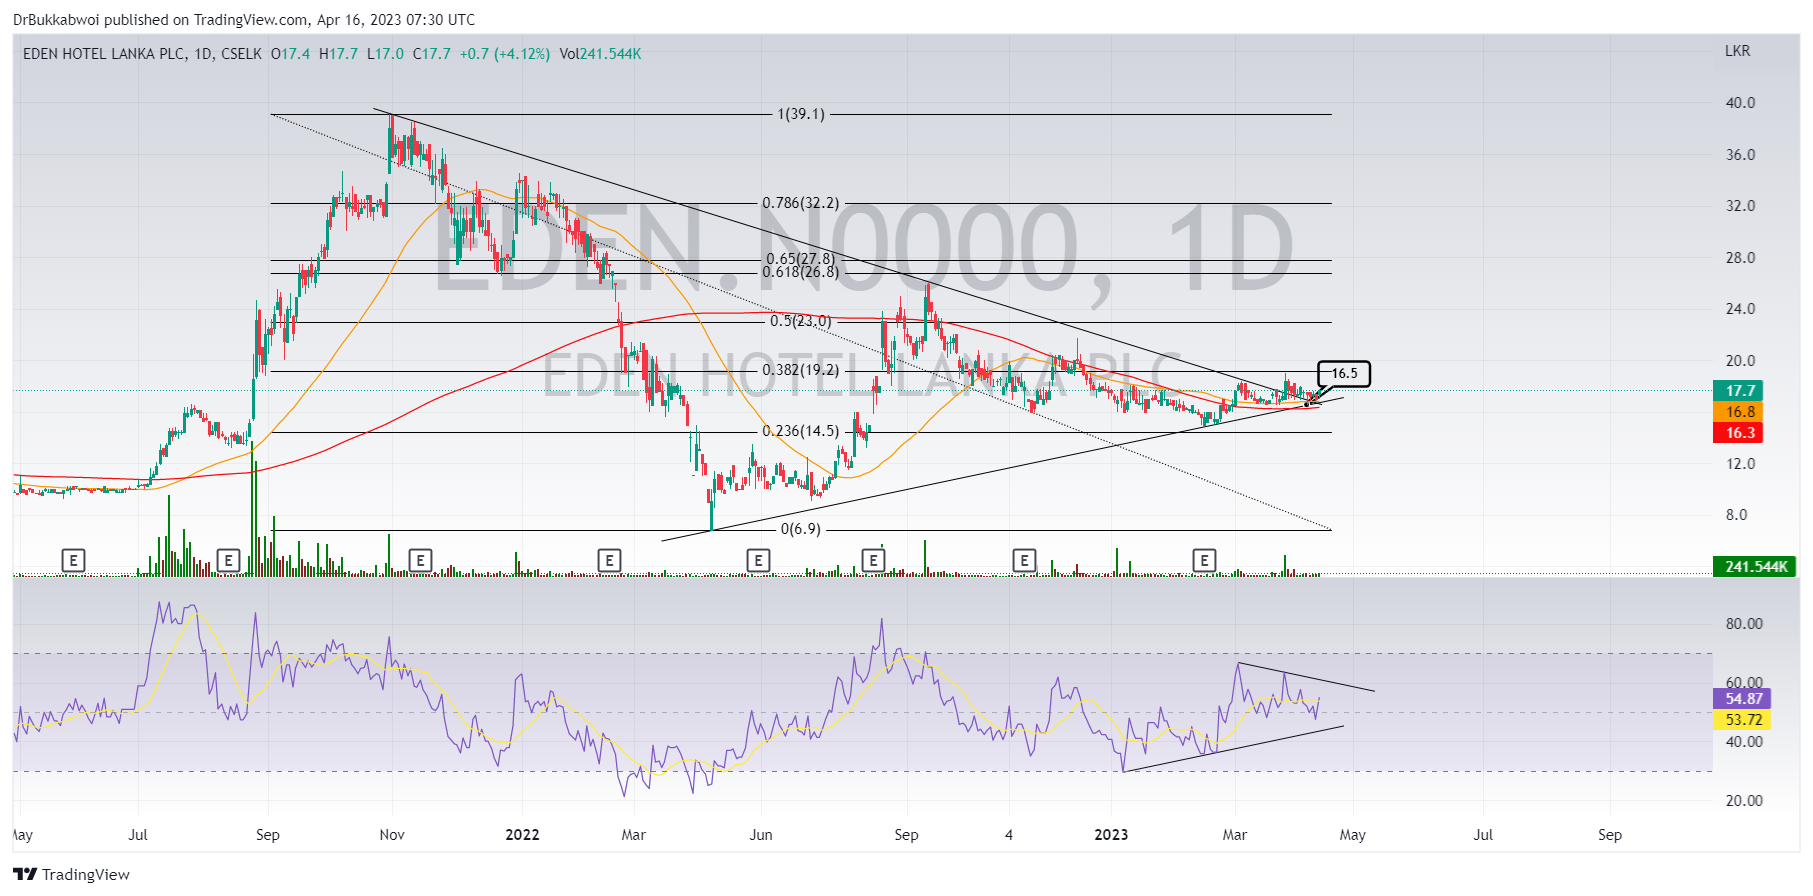Viewport: 1813px width, 896px height.
Task: Click the DrBukkabwoi published attribution text
Action: [x=244, y=20]
